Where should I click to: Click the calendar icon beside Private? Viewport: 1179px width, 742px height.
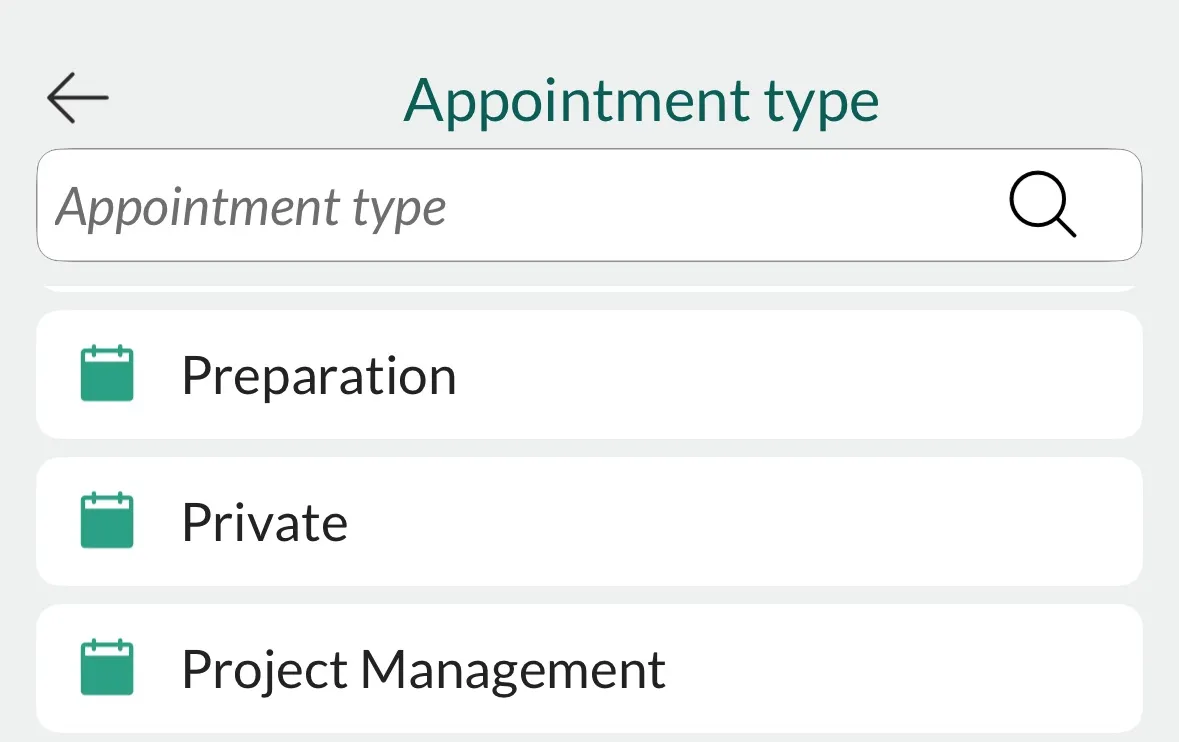(107, 521)
